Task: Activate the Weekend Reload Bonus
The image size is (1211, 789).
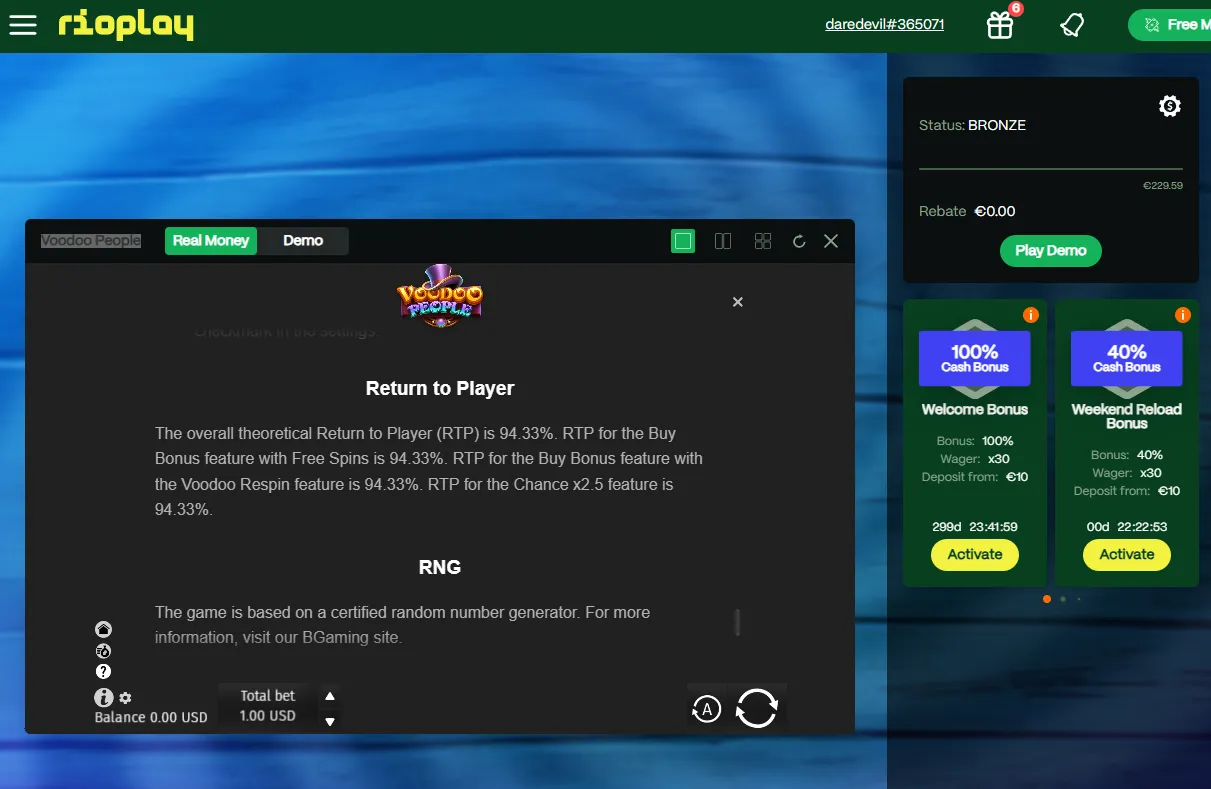Action: tap(1127, 555)
